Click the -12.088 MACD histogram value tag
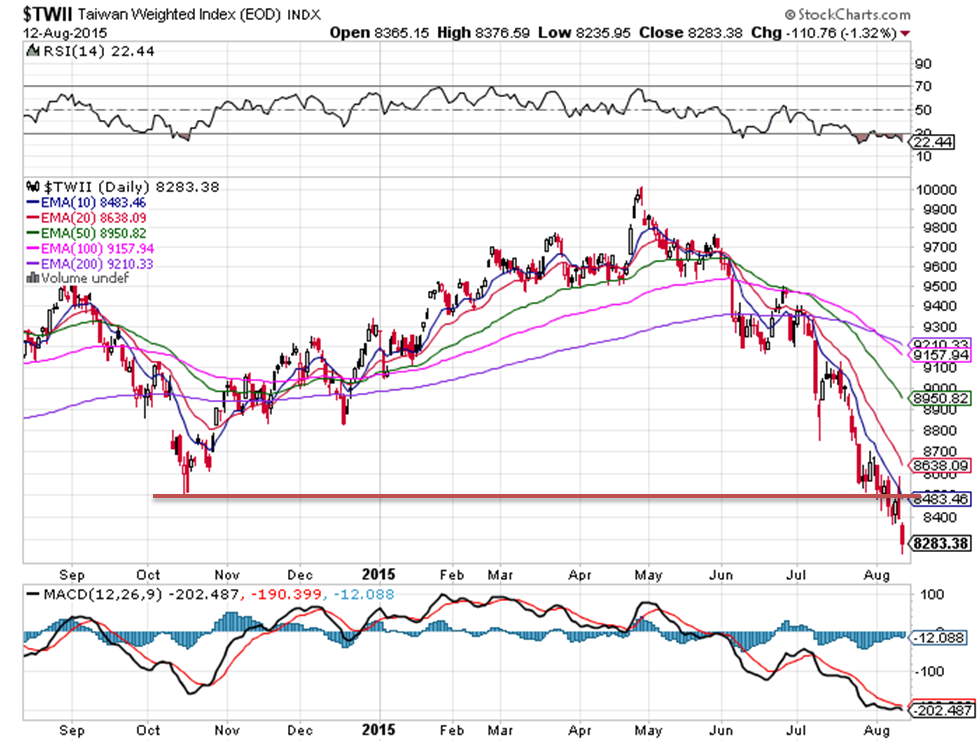The height and width of the screenshot is (742, 980). [x=940, y=638]
